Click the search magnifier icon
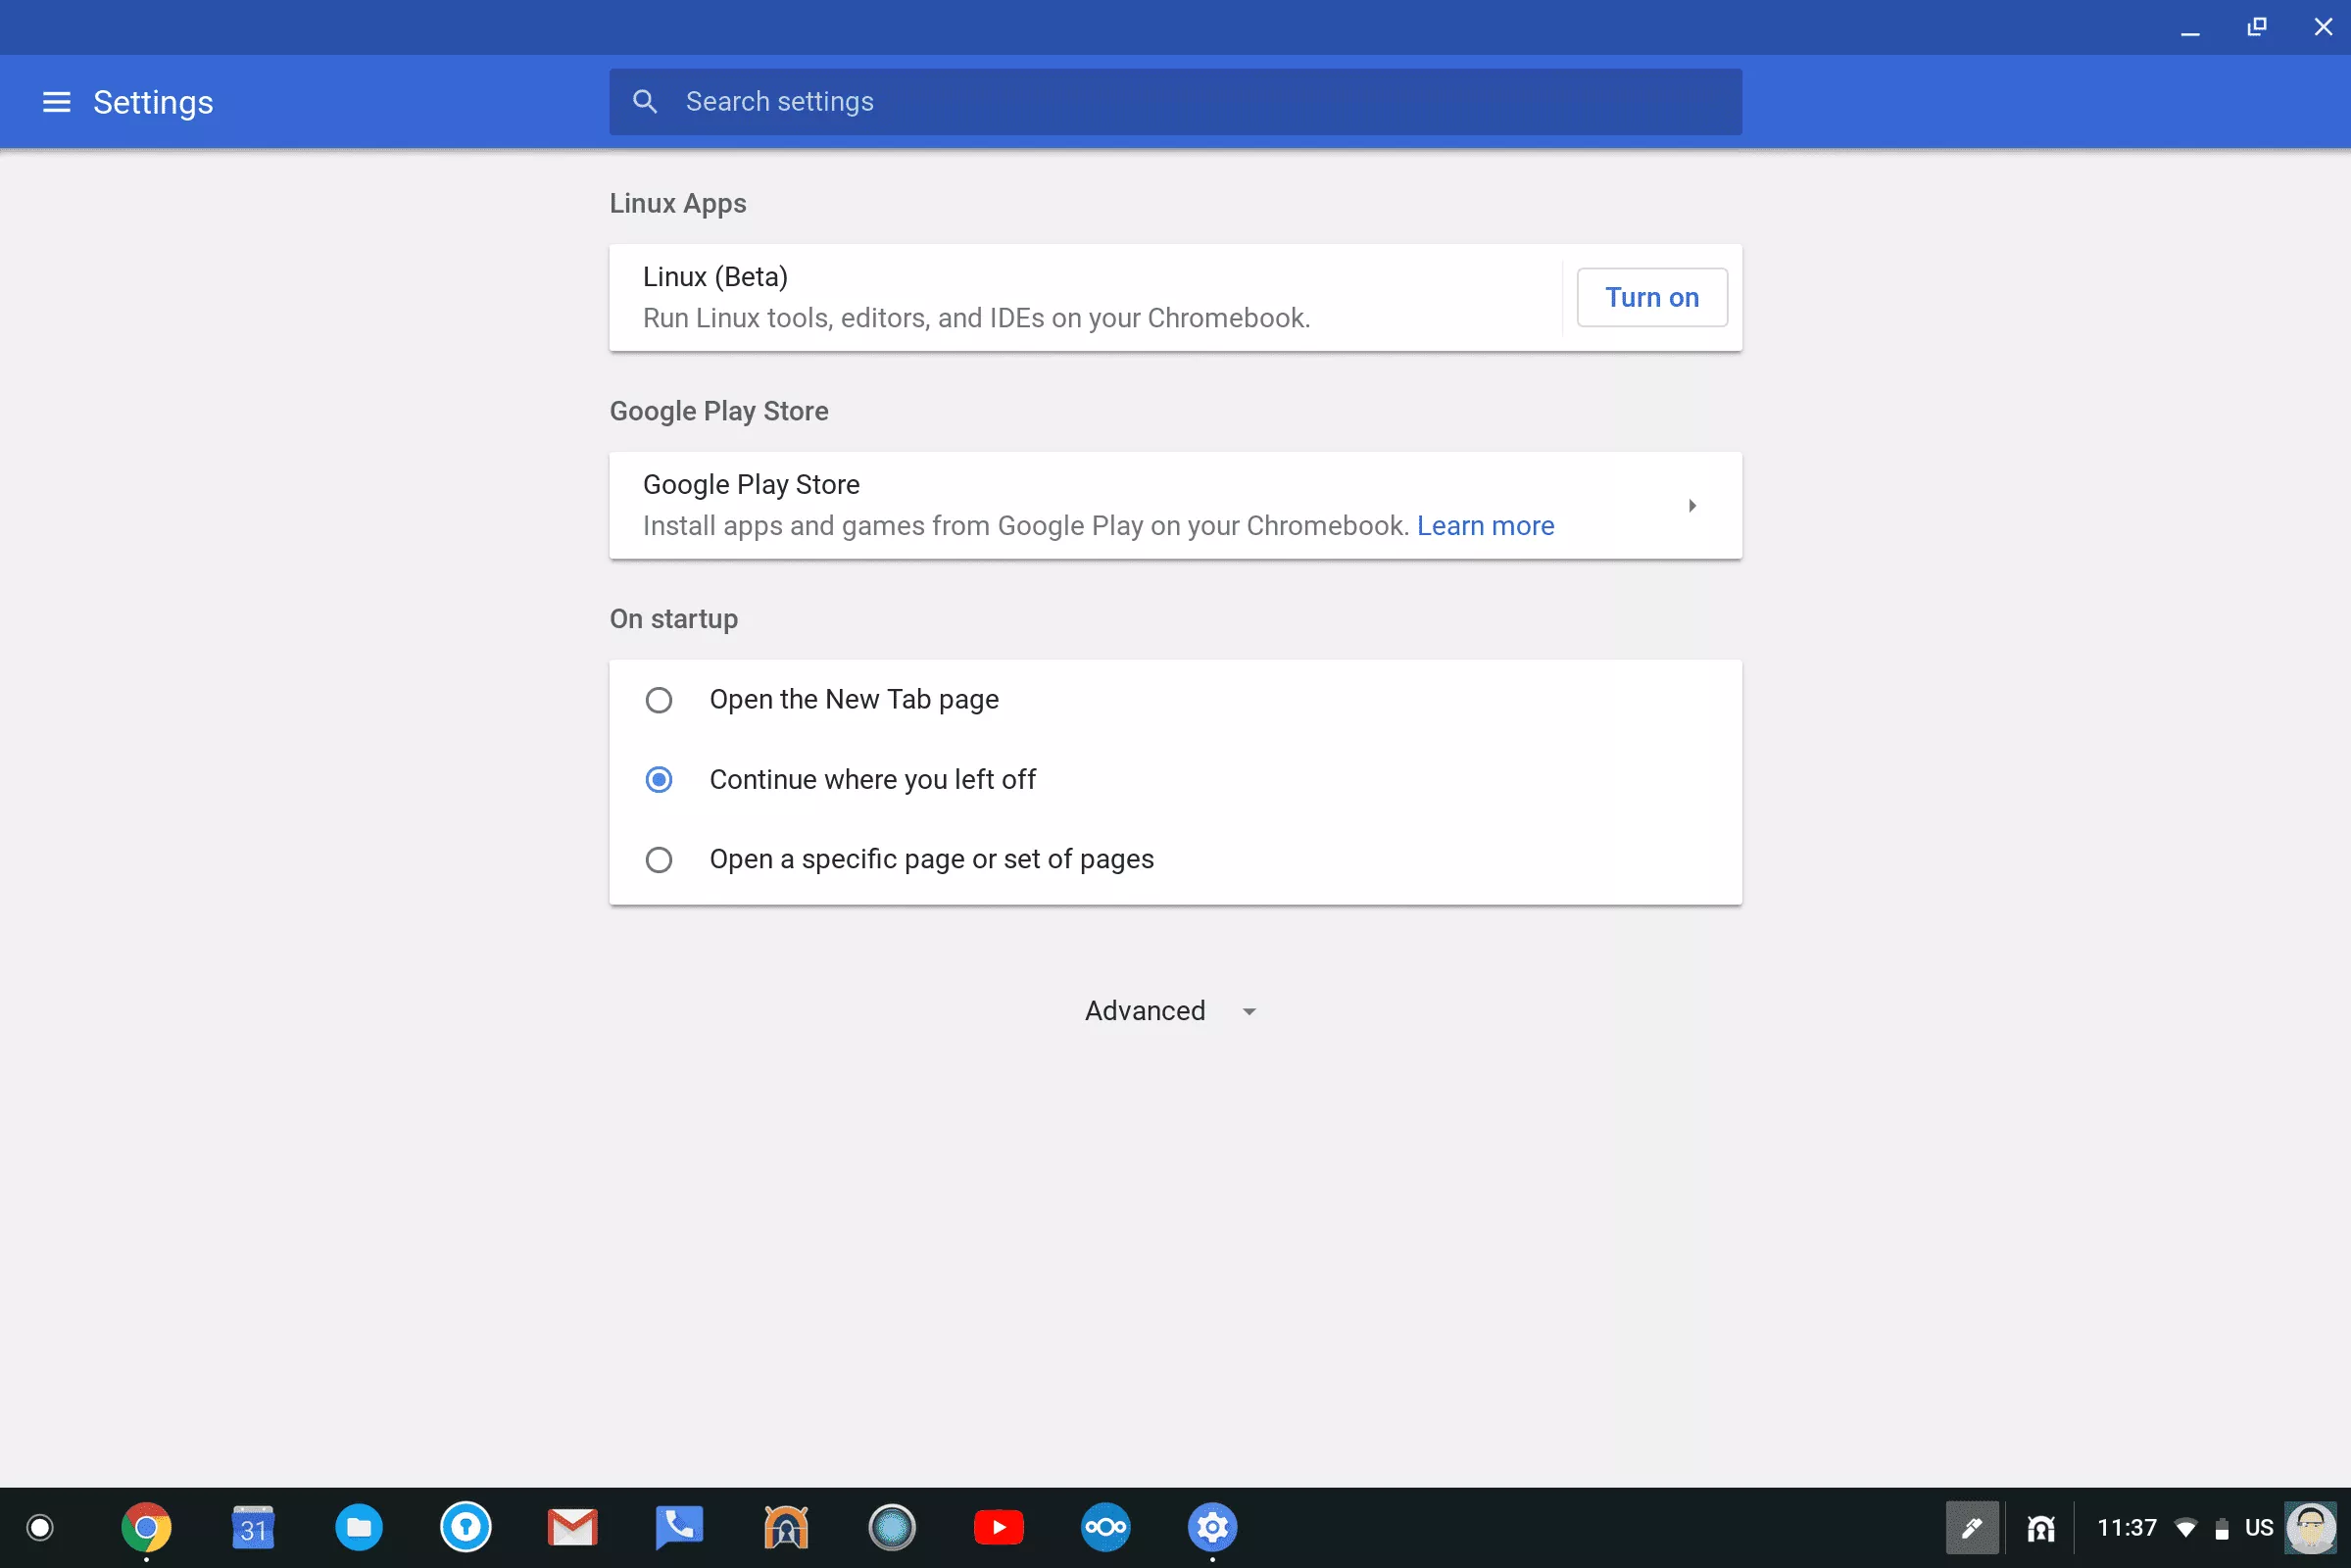The width and height of the screenshot is (2351, 1568). point(645,102)
